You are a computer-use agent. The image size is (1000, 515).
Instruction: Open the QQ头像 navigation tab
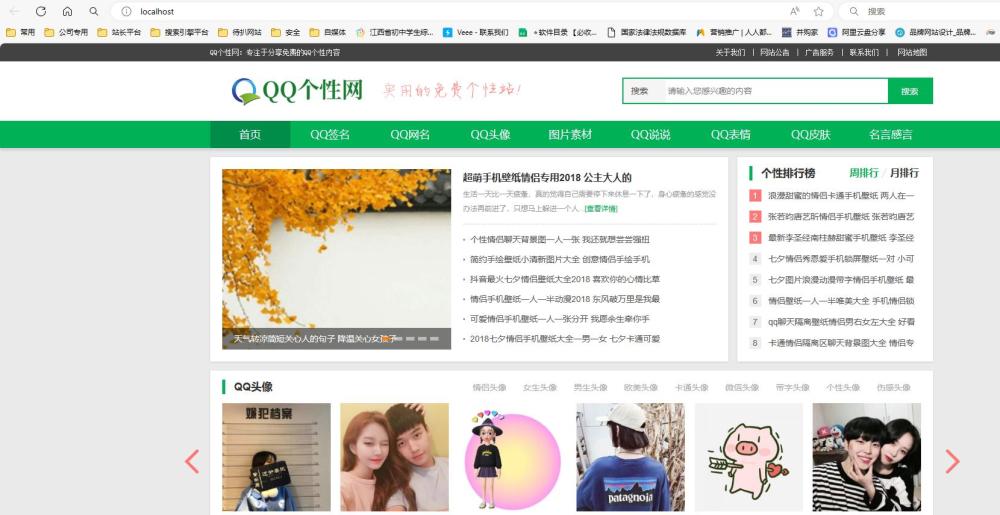pos(490,134)
